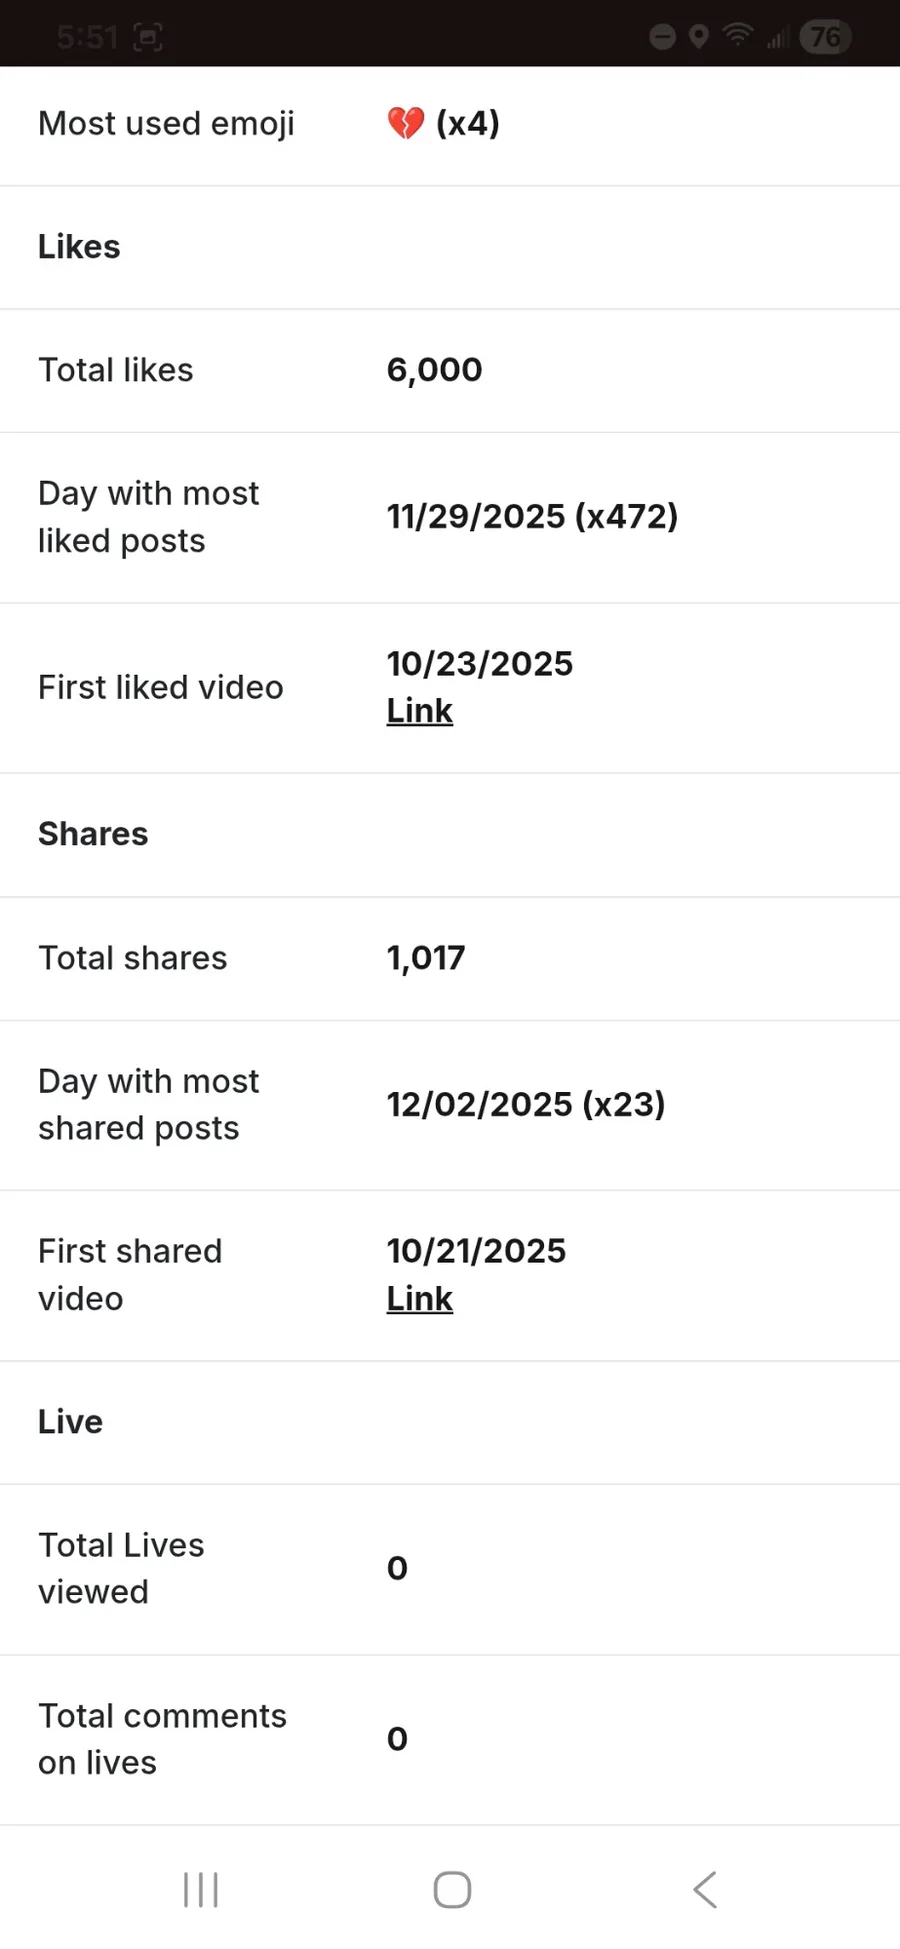This screenshot has width=900, height=1949.
Task: Tap the status bar clock
Action: pos(87,38)
